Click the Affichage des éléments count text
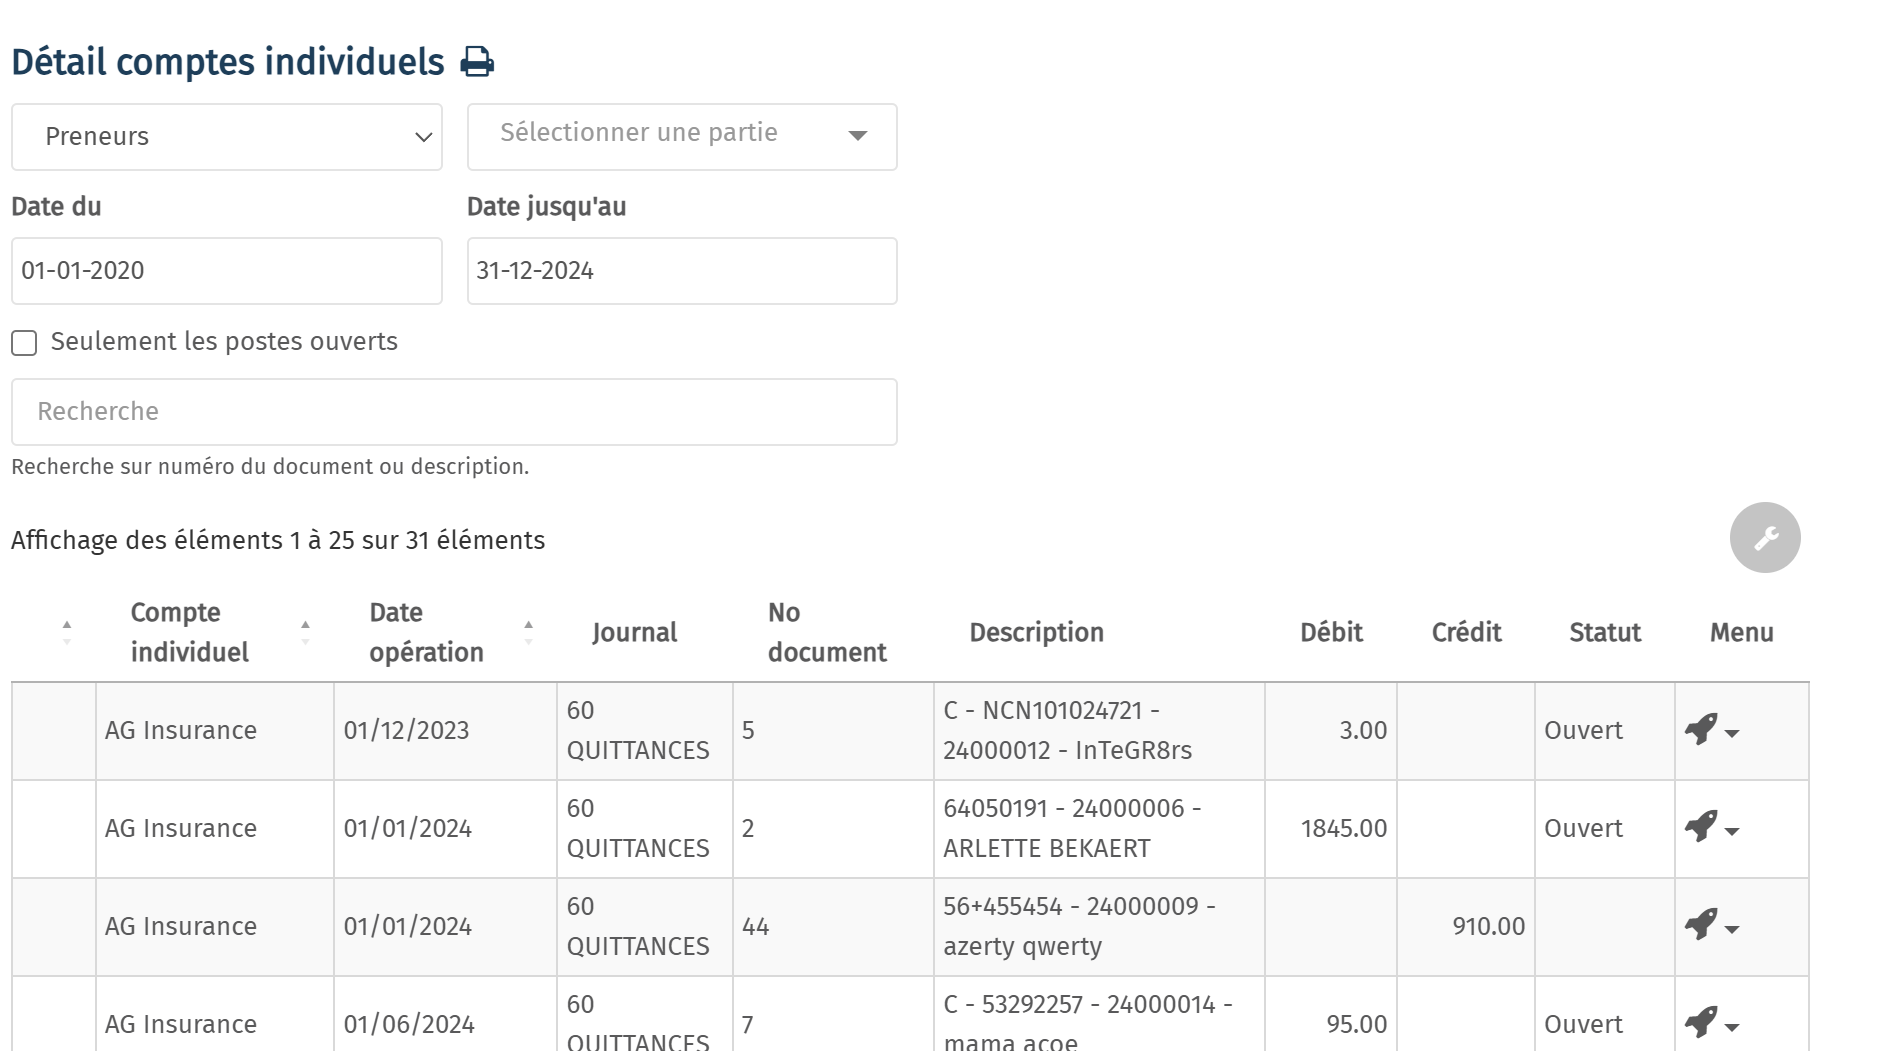 pyautogui.click(x=278, y=541)
